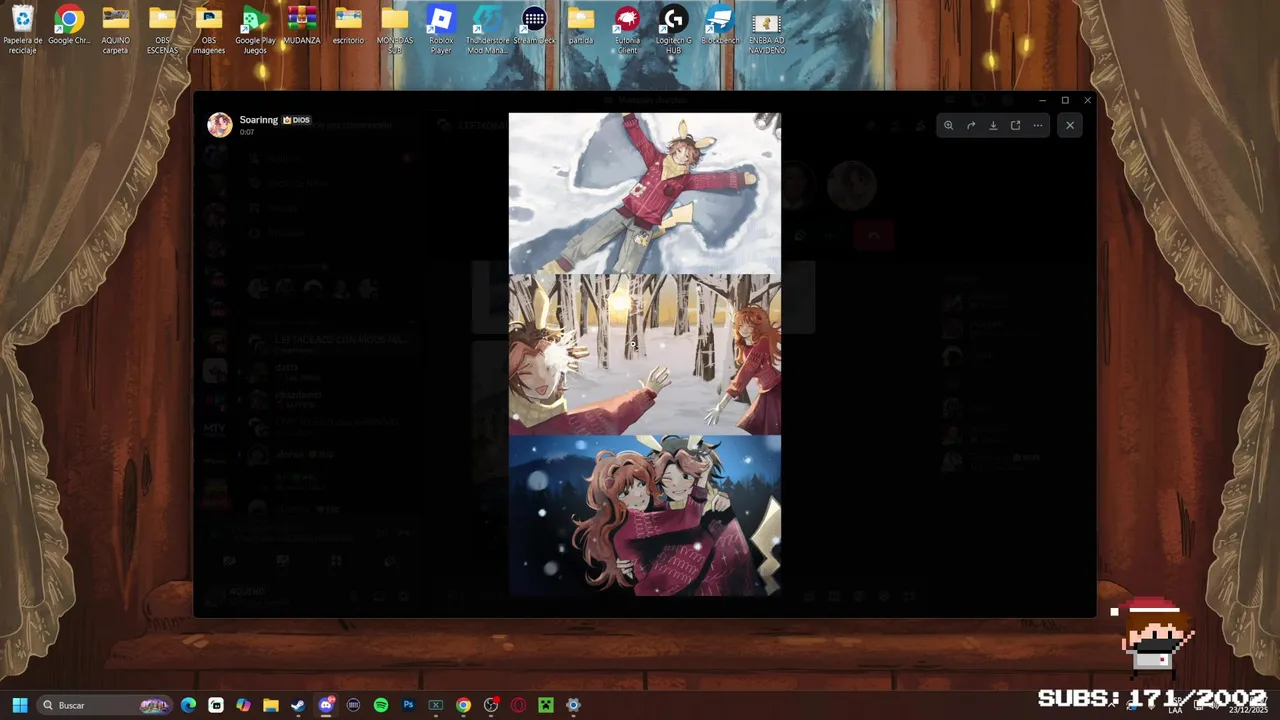Open Google Play Juegos shortcut
The image size is (1280, 720).
pos(255,30)
